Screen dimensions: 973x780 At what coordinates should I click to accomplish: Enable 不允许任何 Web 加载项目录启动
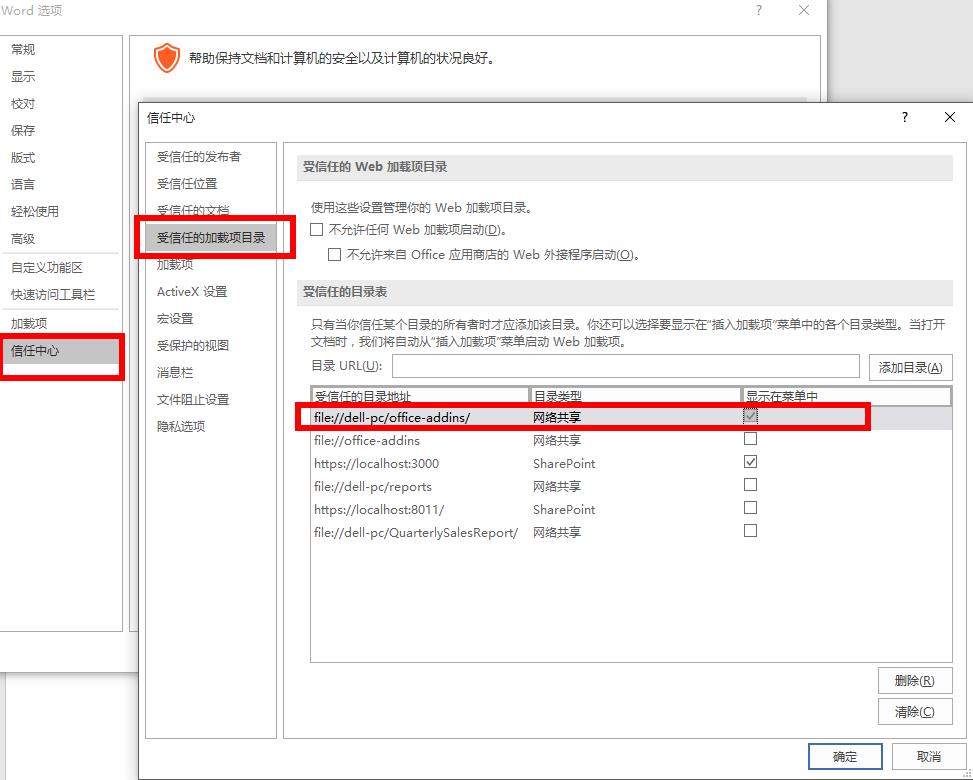[x=316, y=228]
